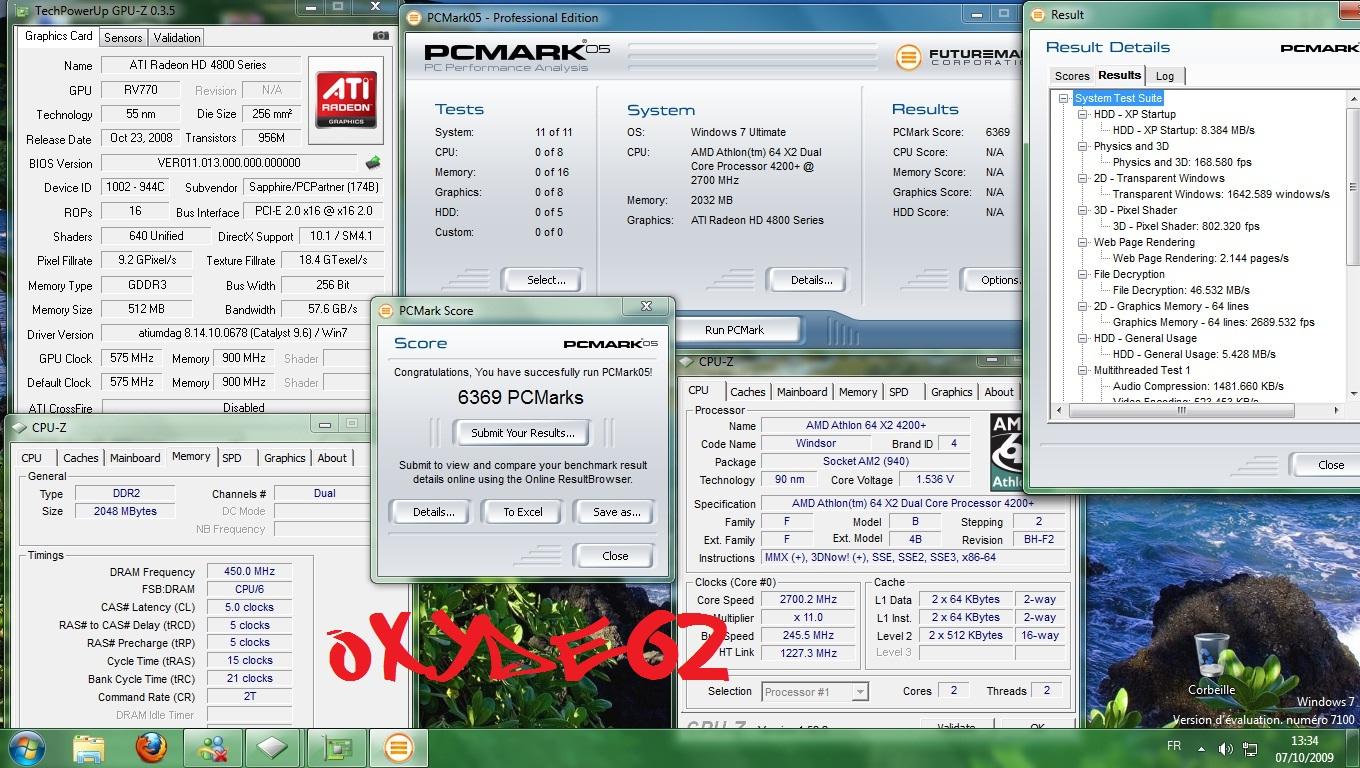Open Windows Explorer from the taskbar
The image size is (1360, 768).
point(89,748)
